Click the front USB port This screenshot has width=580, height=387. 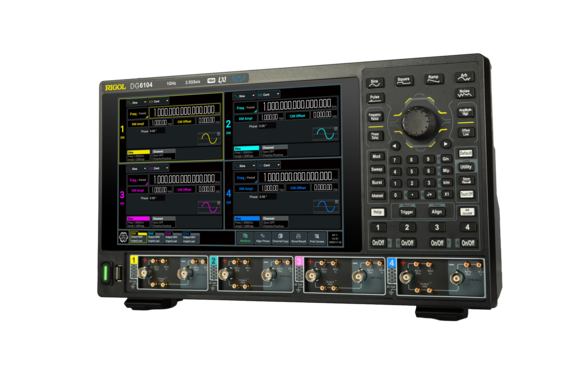tap(119, 273)
